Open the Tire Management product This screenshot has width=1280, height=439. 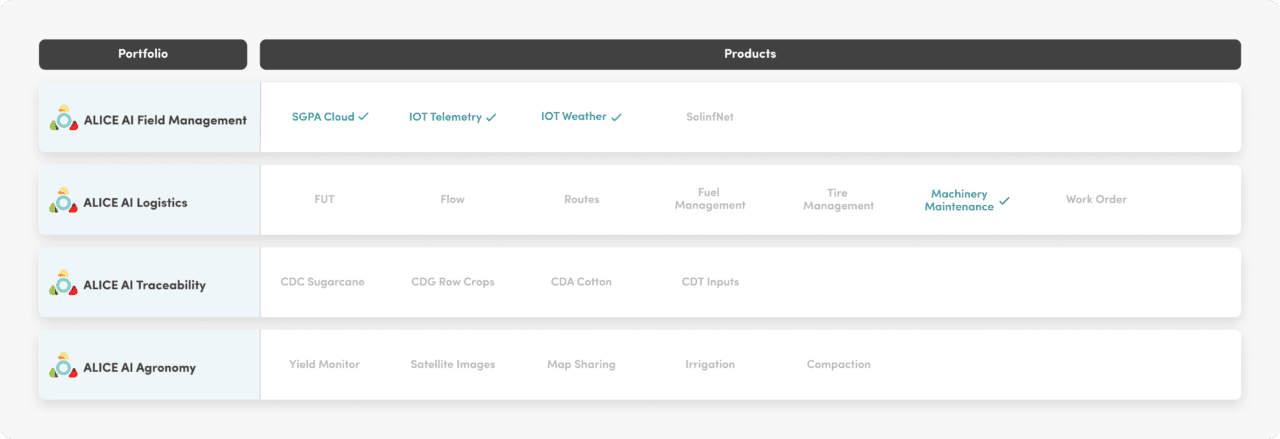point(838,199)
